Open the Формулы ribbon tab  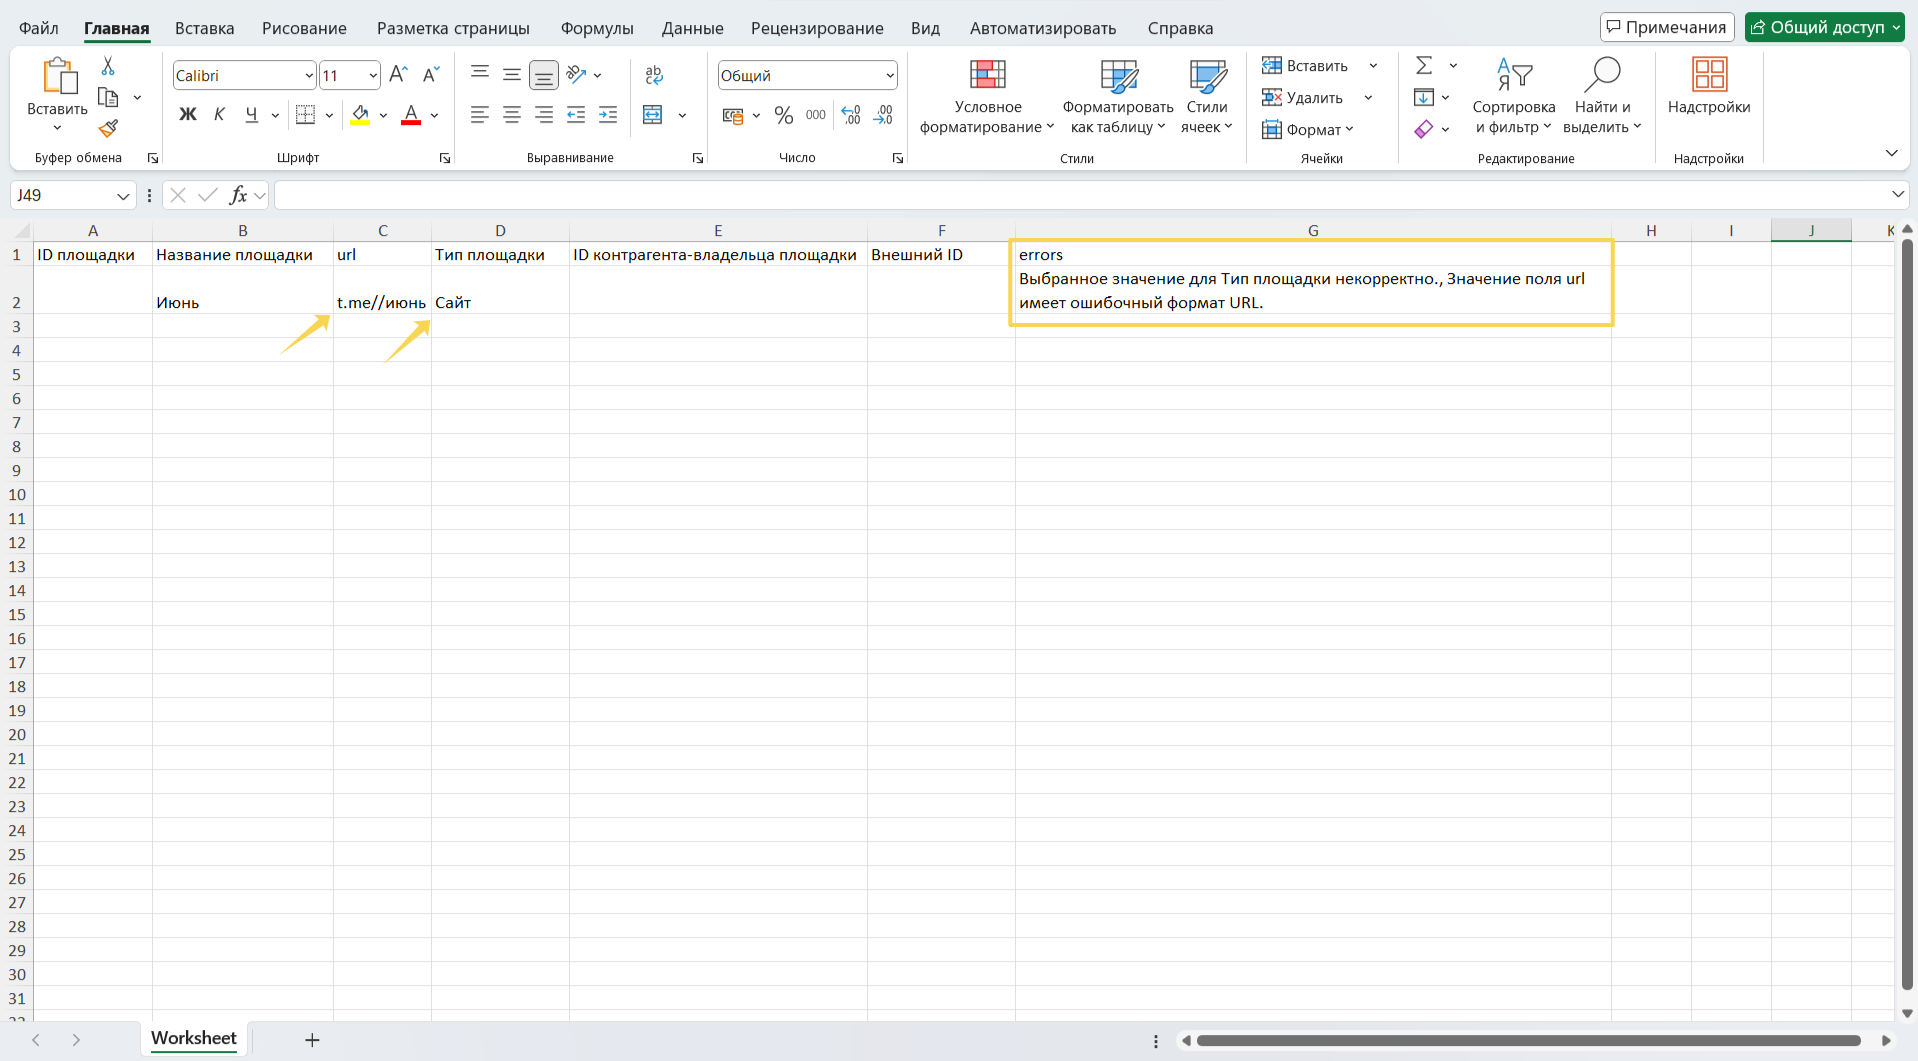pos(596,28)
